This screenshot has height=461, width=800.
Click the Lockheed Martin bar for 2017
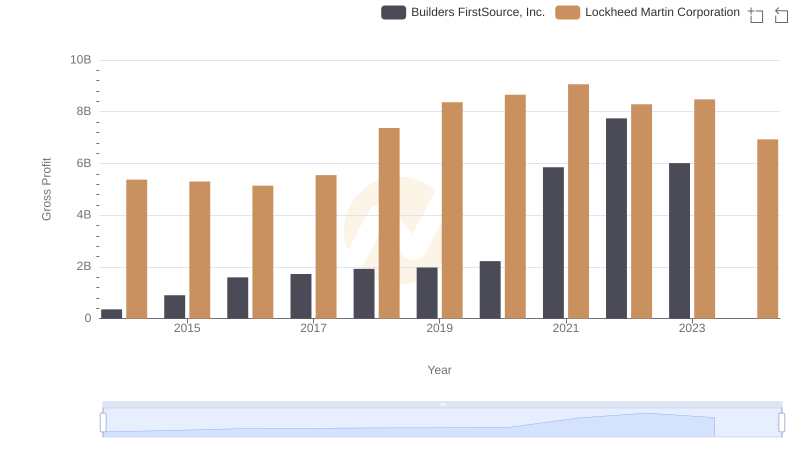point(326,247)
